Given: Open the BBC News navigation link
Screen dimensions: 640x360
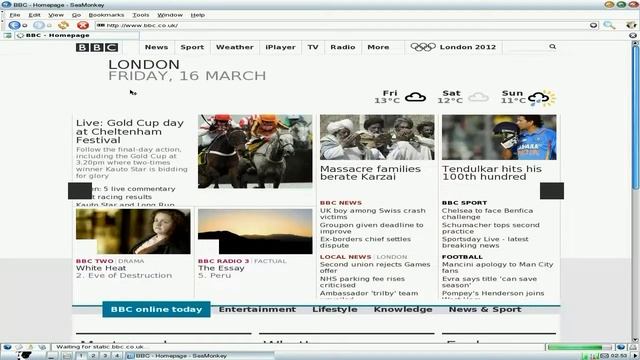Looking at the screenshot, I should pos(156,47).
